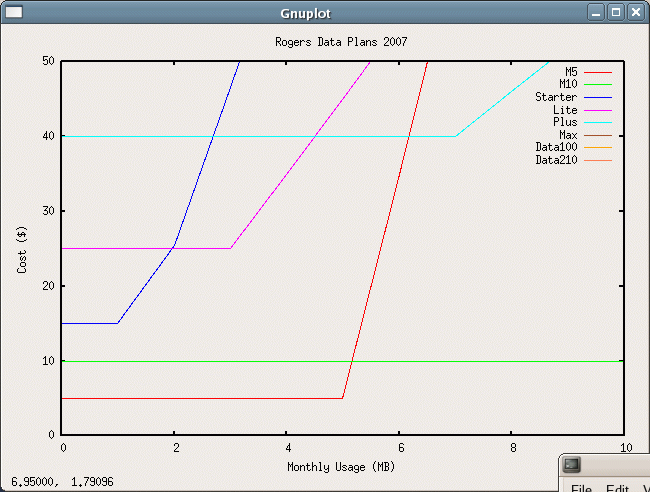Click the Gnuplot title bar text
Image resolution: width=650 pixels, height=492 pixels.
click(x=306, y=14)
